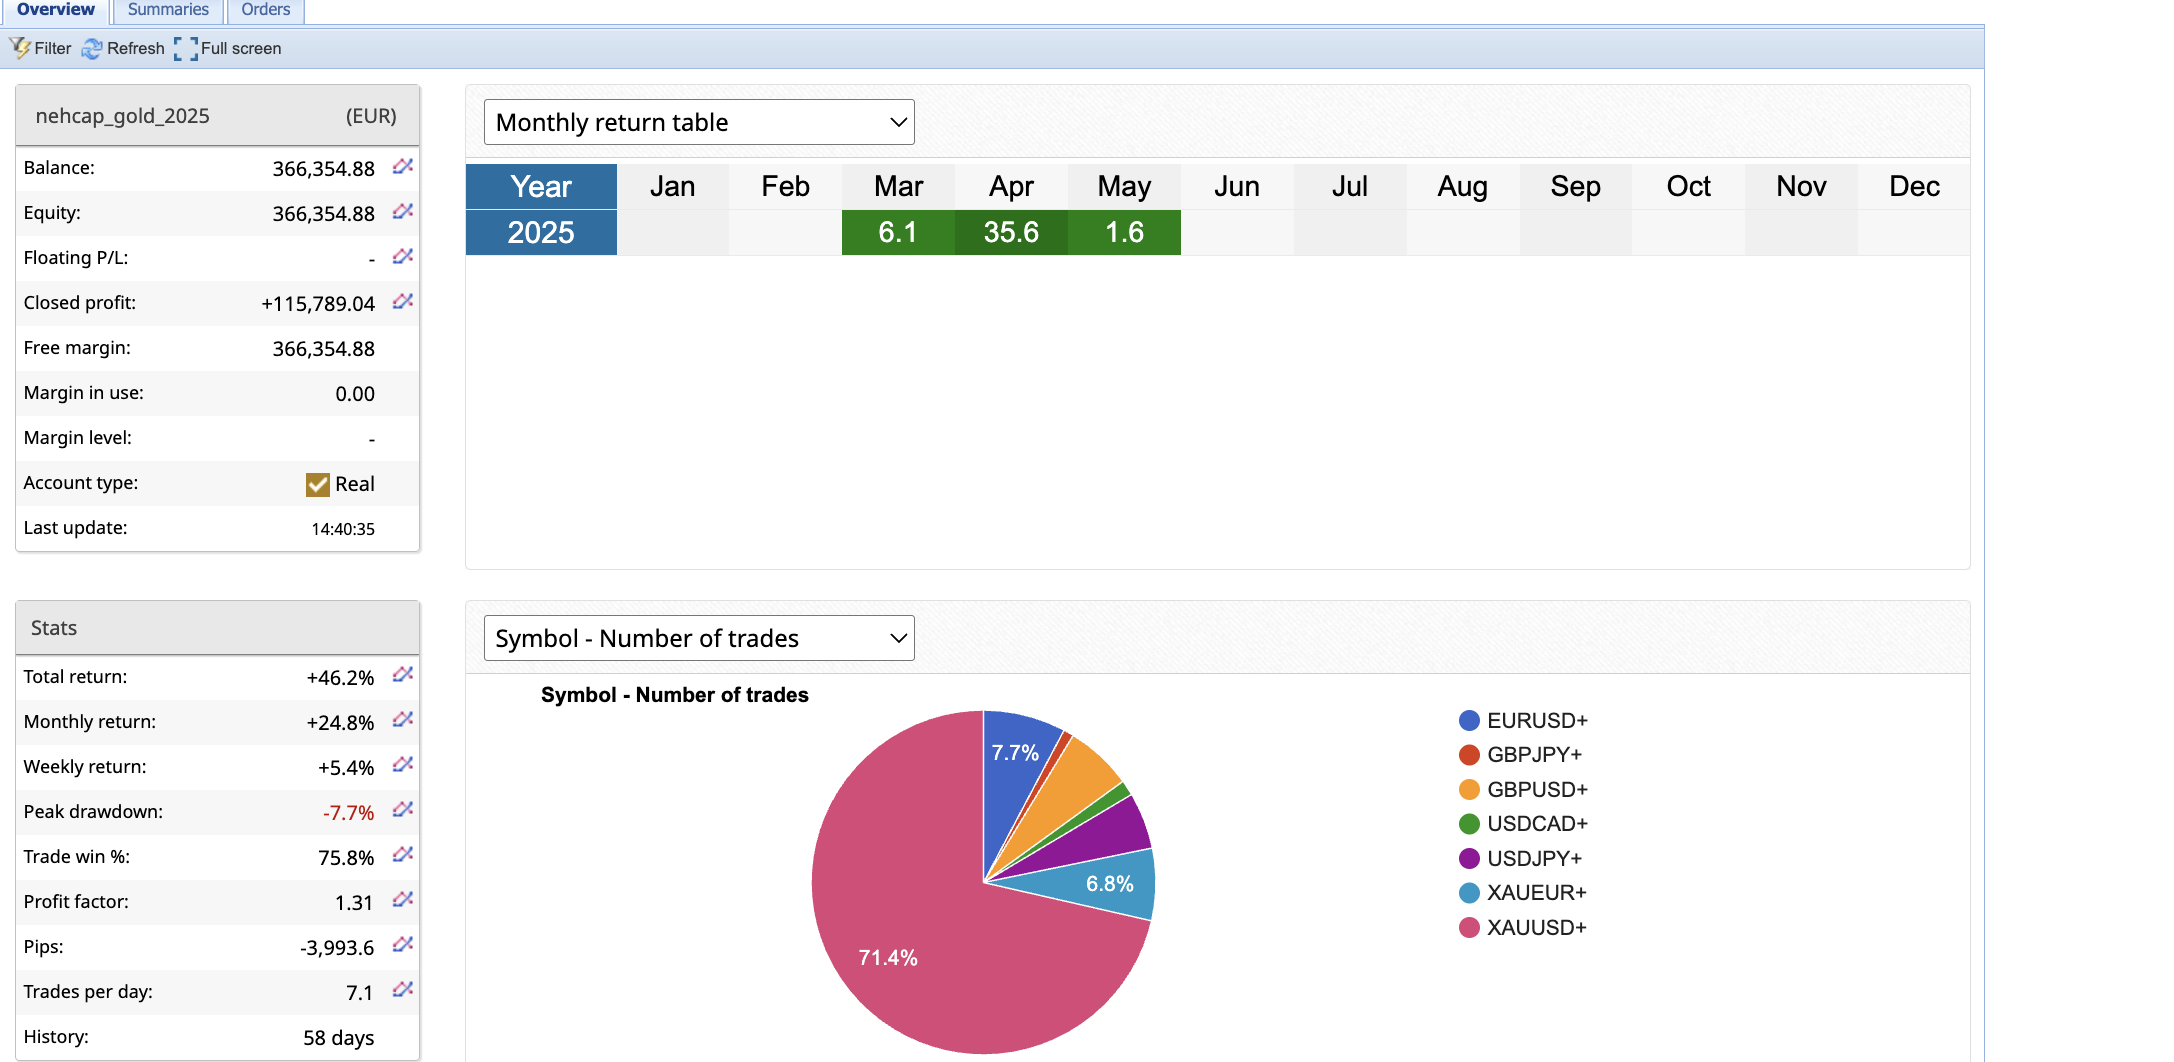The height and width of the screenshot is (1062, 2174).
Task: Open the Orders tab
Action: point(265,10)
